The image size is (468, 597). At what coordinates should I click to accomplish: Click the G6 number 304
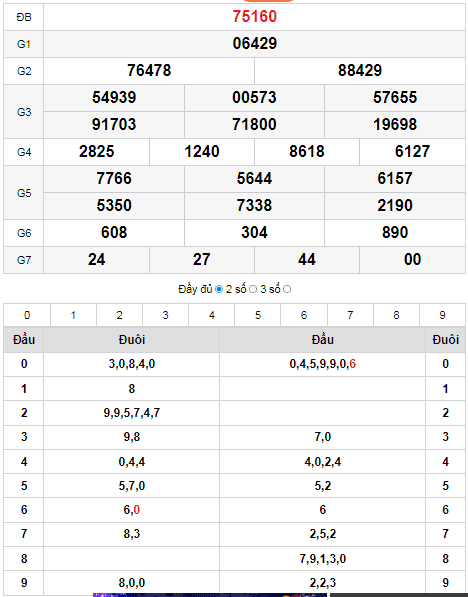254,233
